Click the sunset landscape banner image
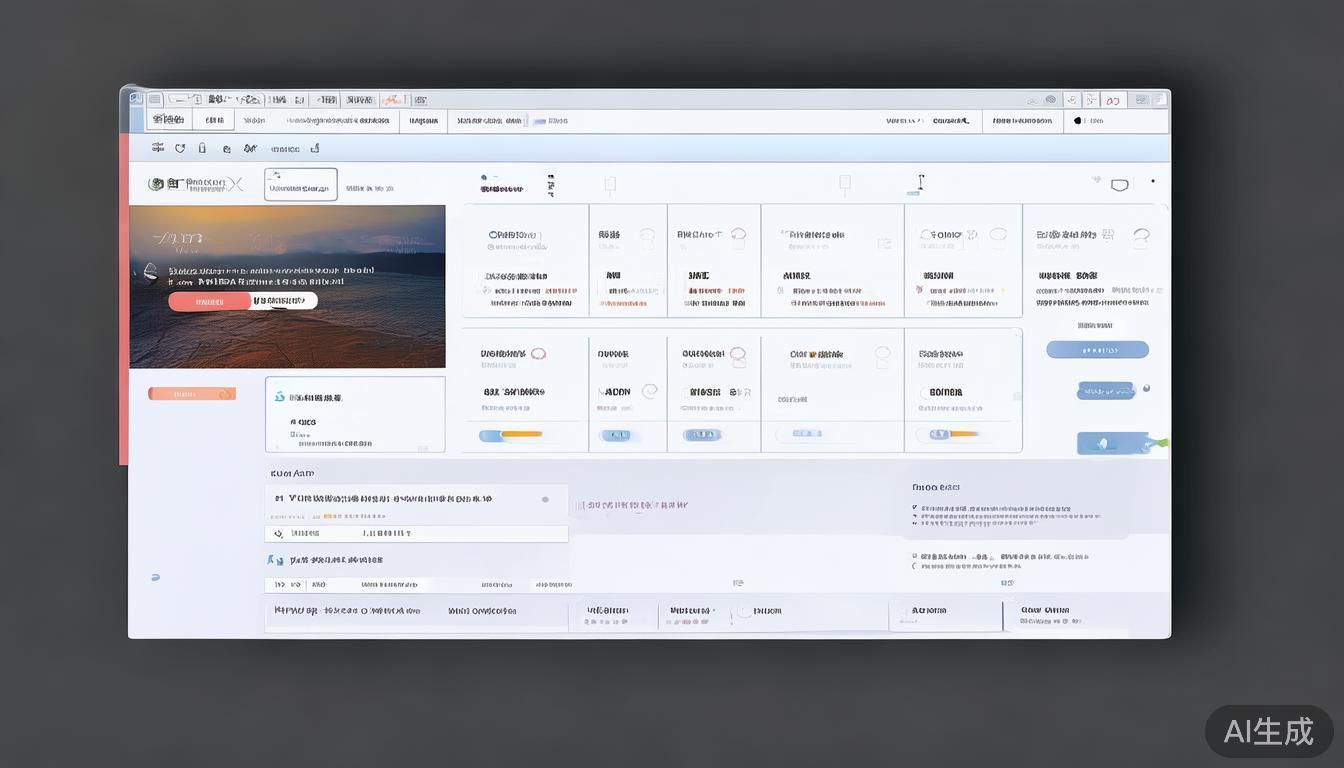 coord(287,286)
